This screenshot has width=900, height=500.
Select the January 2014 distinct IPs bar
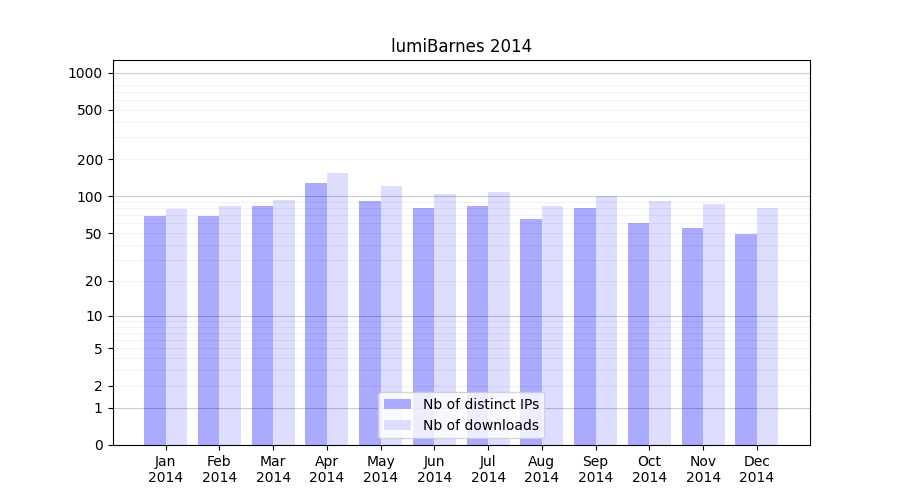tap(155, 330)
